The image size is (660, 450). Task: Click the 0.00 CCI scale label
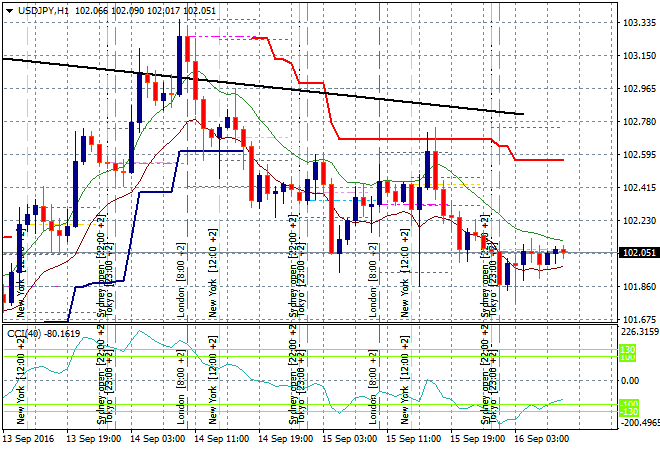(x=630, y=381)
